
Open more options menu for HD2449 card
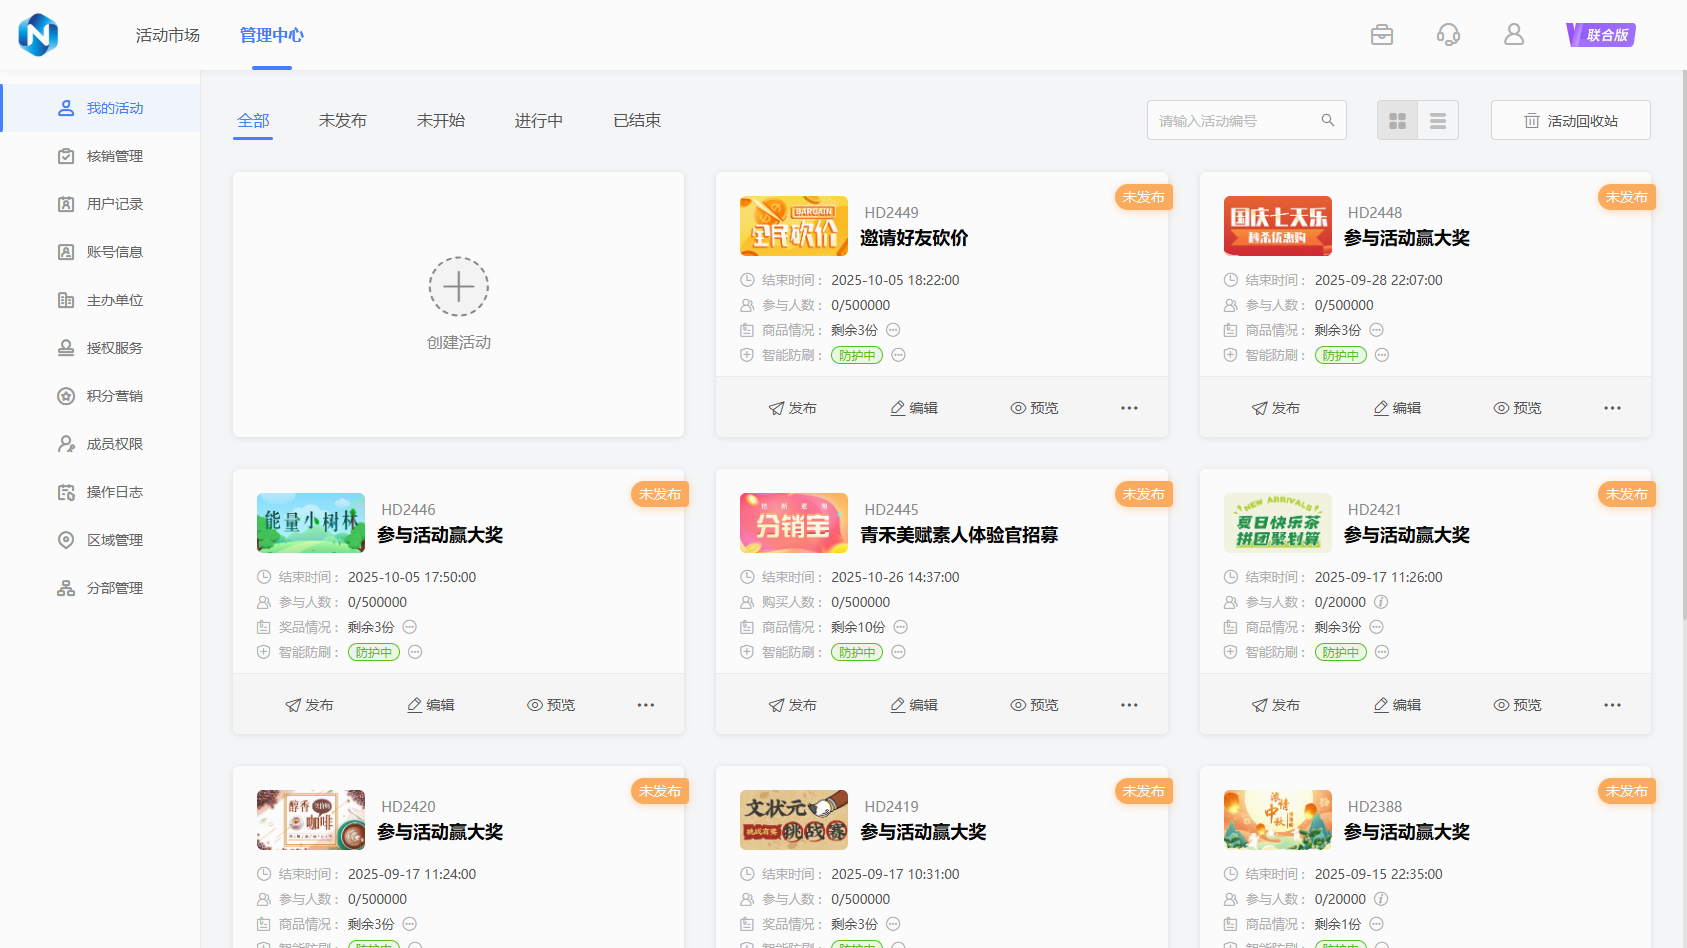tap(1129, 408)
